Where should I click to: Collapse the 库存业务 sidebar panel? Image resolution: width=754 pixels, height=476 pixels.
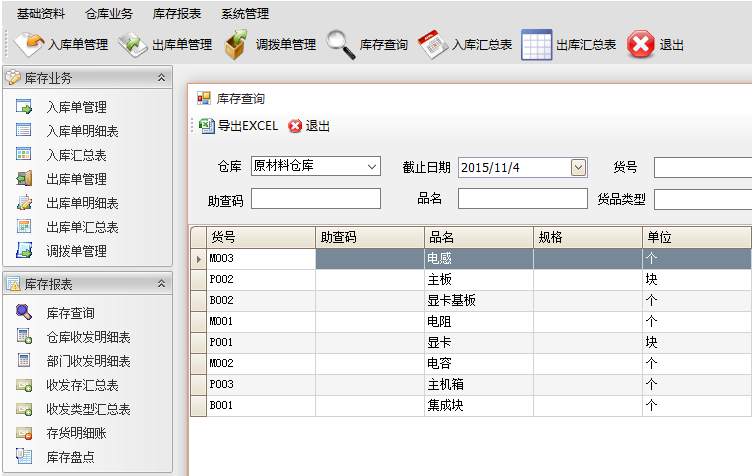tap(162, 78)
